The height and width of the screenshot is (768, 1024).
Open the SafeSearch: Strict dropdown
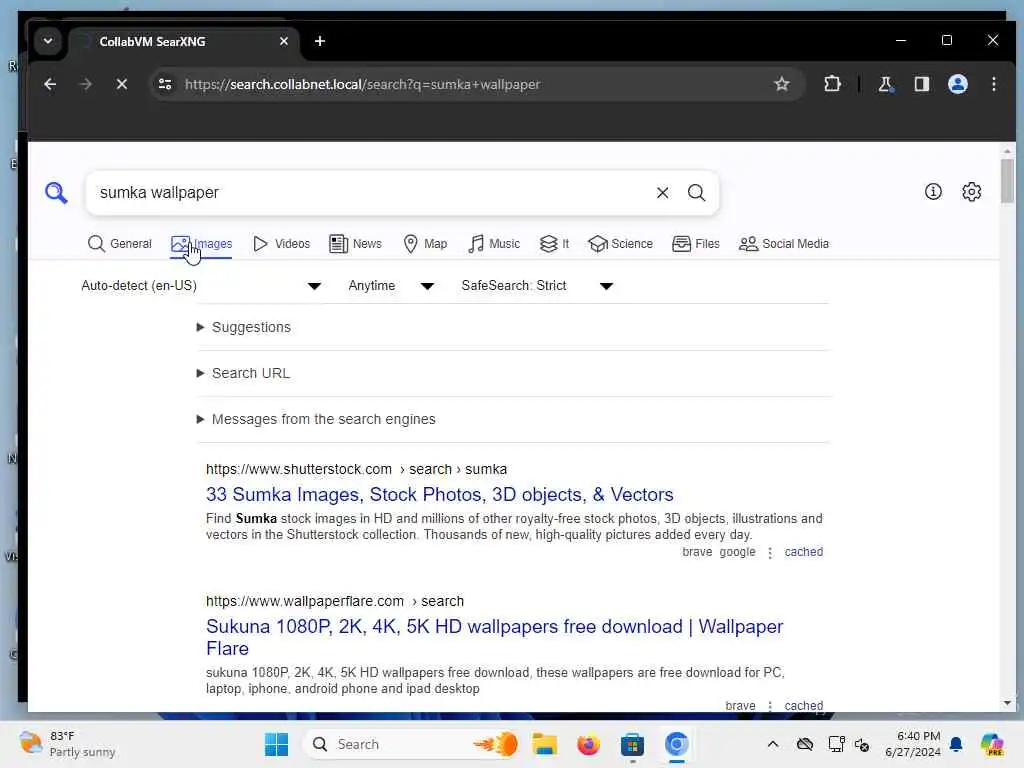pos(537,285)
